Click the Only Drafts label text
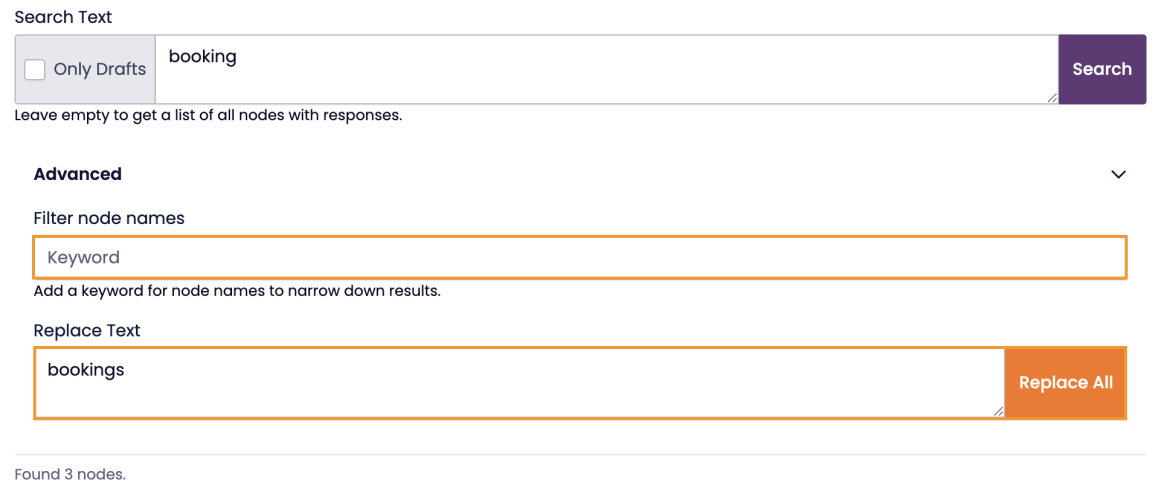The image size is (1161, 500). tap(100, 69)
